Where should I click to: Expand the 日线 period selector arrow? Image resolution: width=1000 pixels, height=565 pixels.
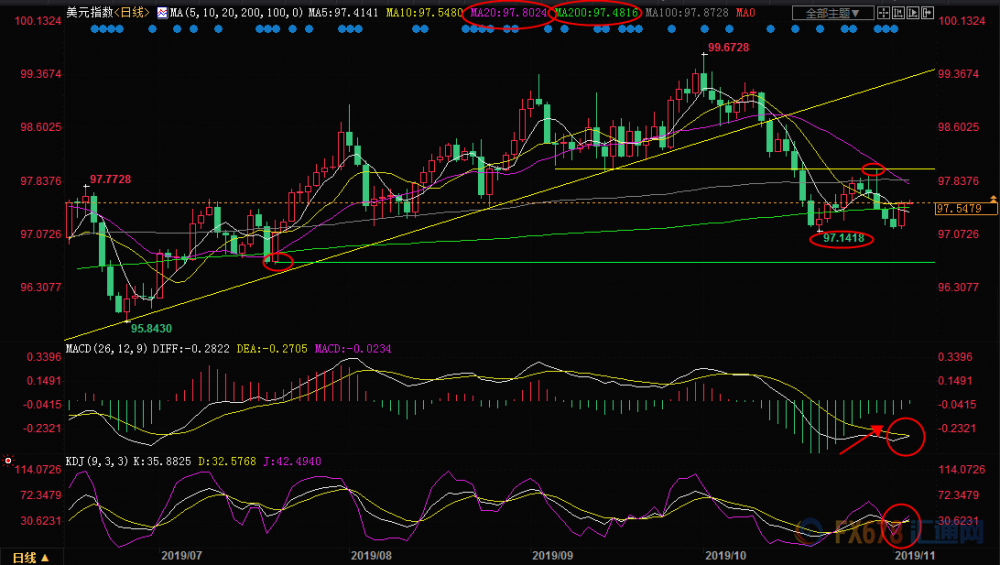point(45,558)
